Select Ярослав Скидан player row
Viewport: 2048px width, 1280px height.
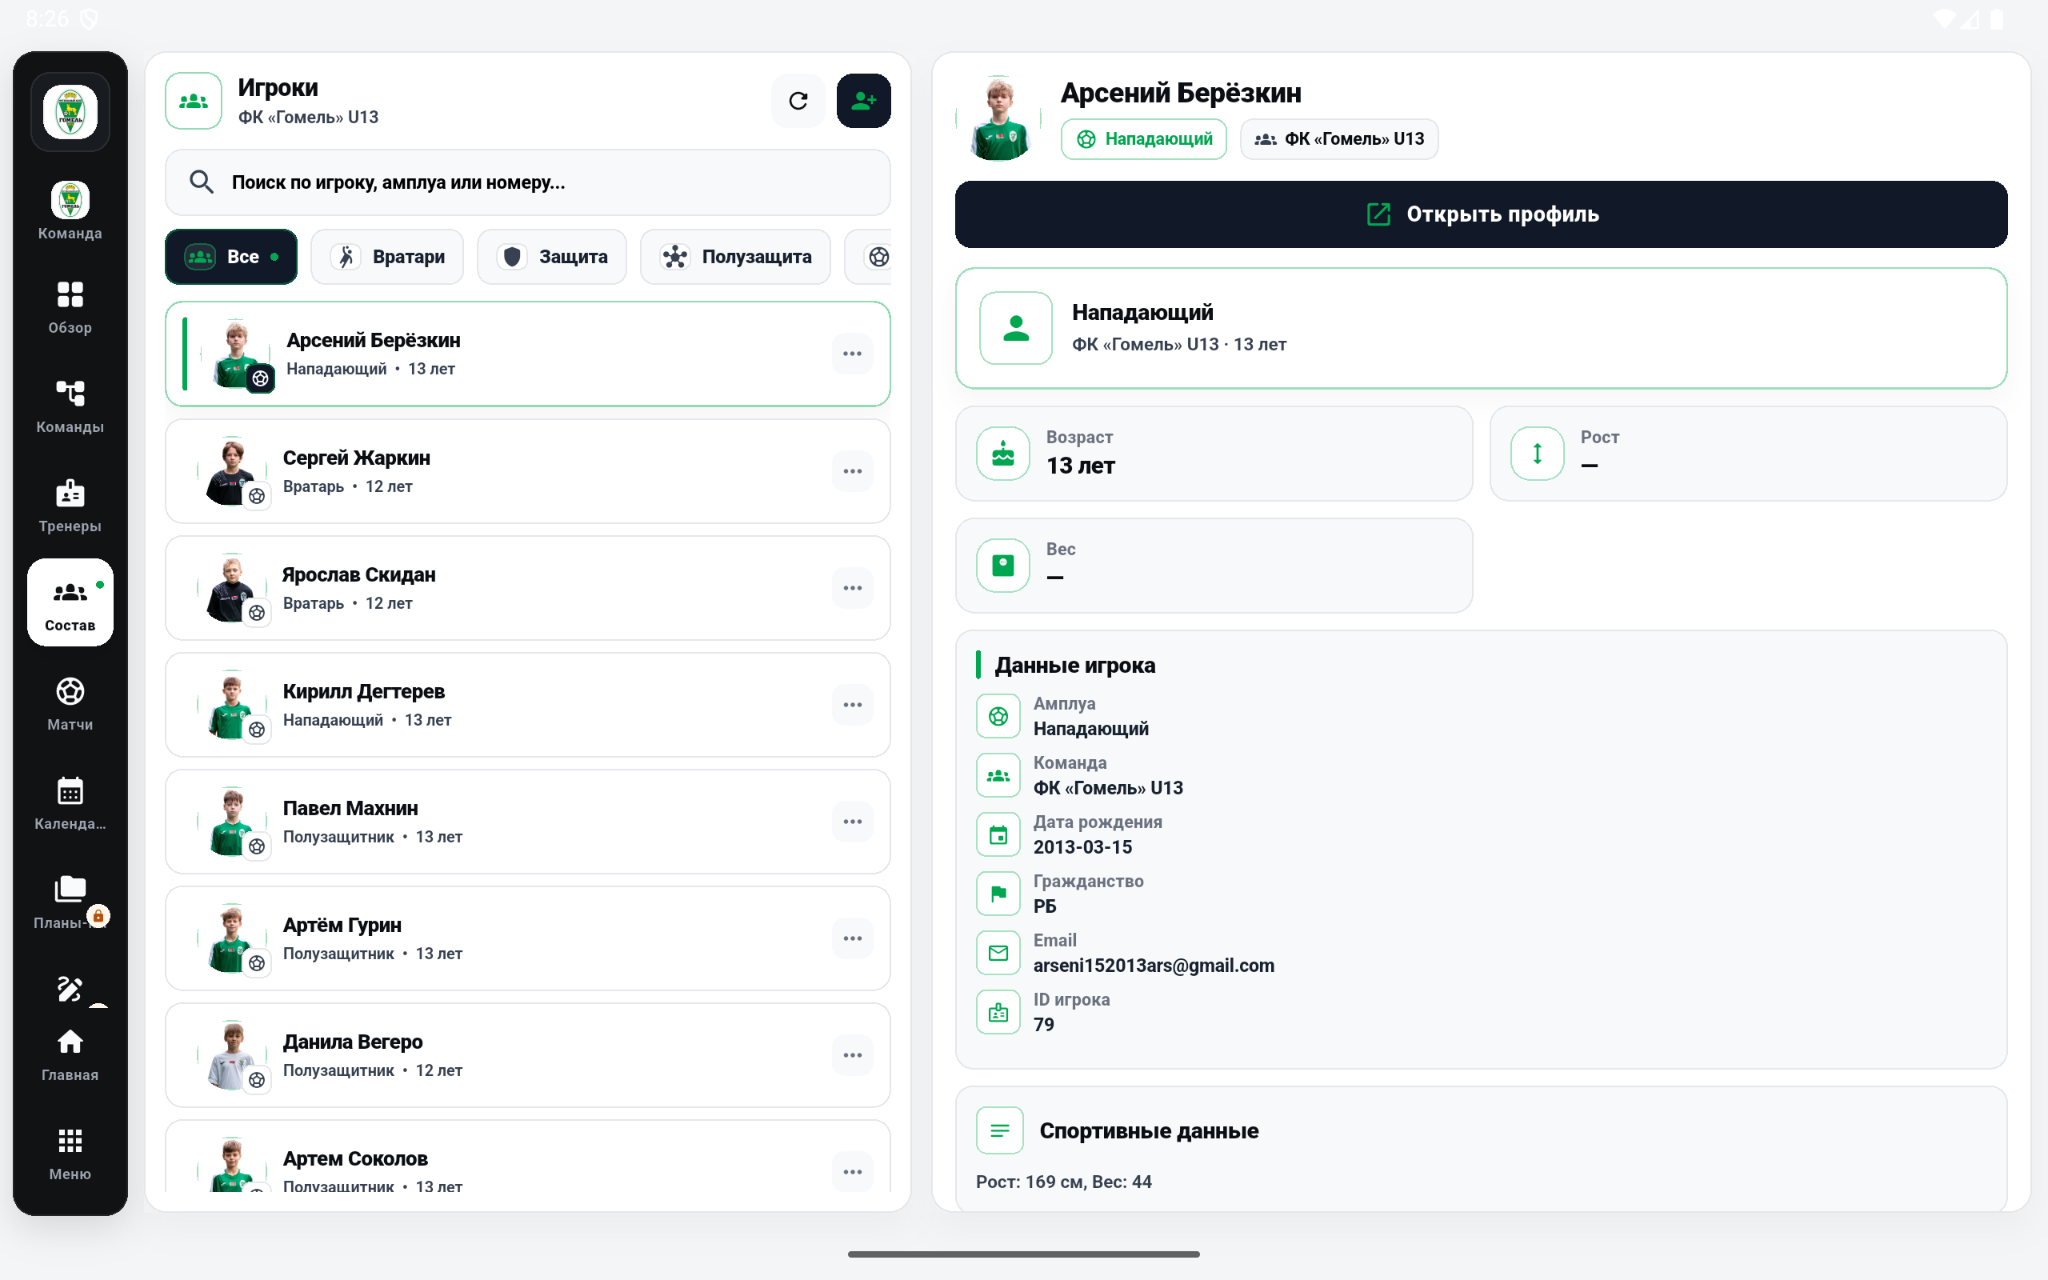pyautogui.click(x=528, y=588)
